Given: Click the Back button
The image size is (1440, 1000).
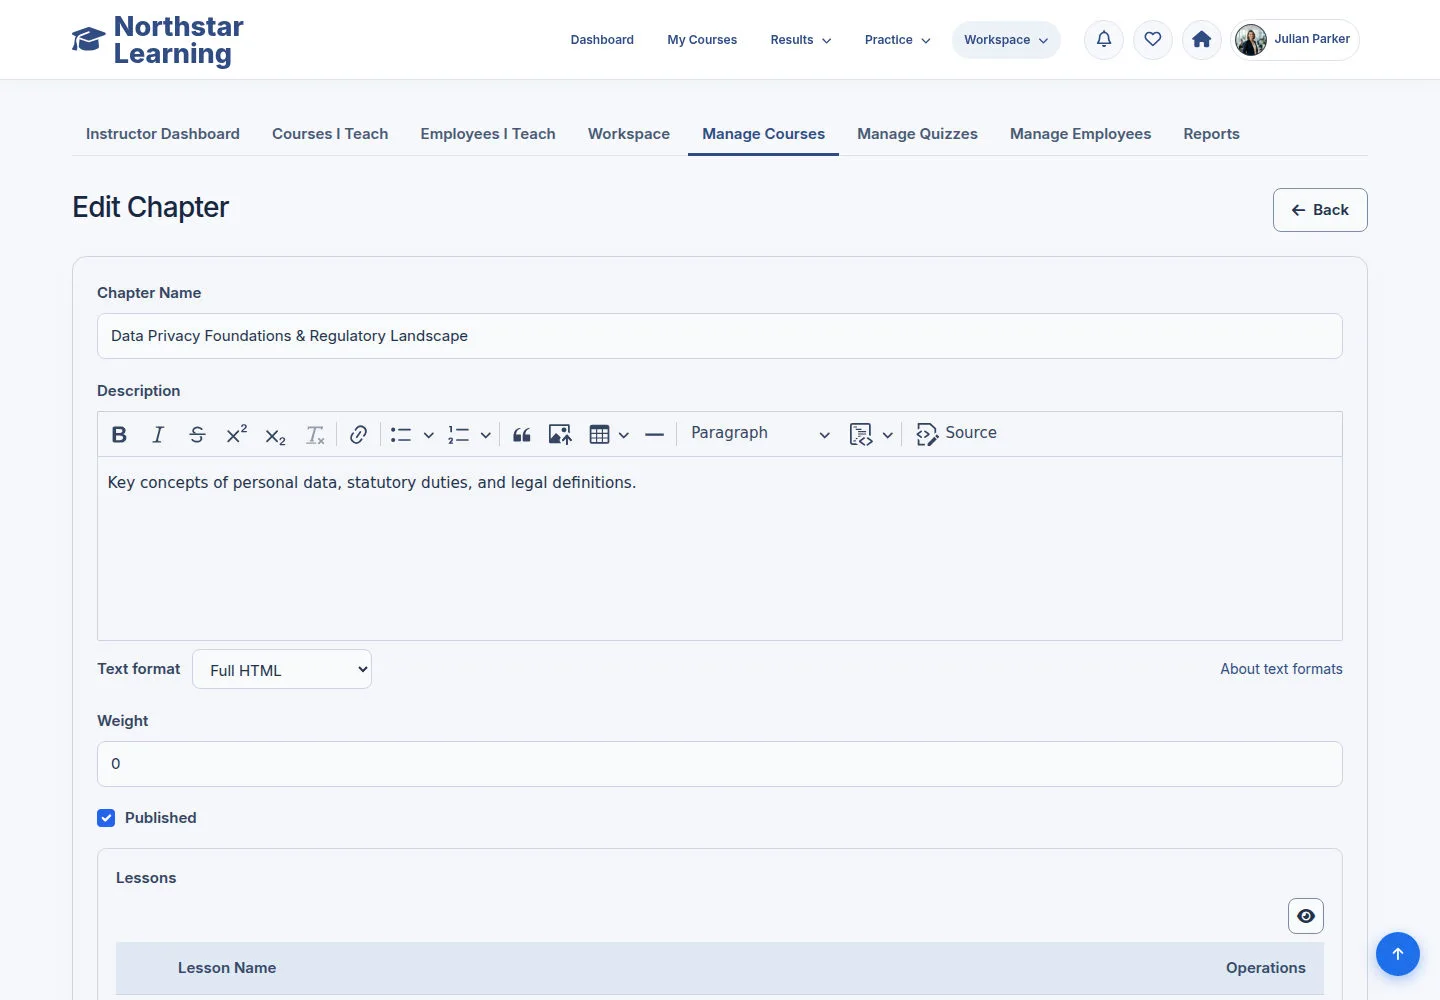Looking at the screenshot, I should (1320, 210).
